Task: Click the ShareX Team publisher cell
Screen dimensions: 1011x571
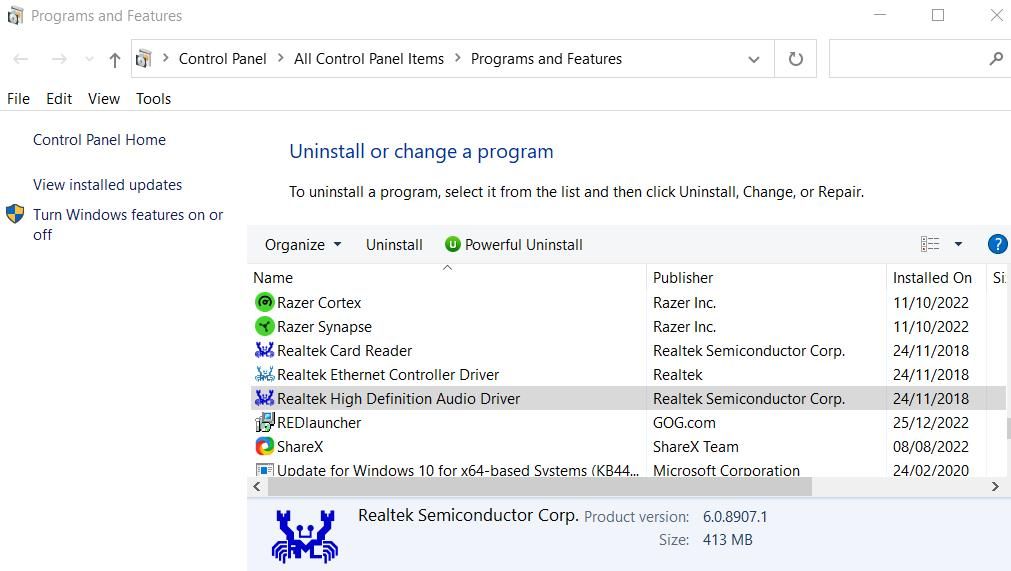Action: (x=696, y=447)
